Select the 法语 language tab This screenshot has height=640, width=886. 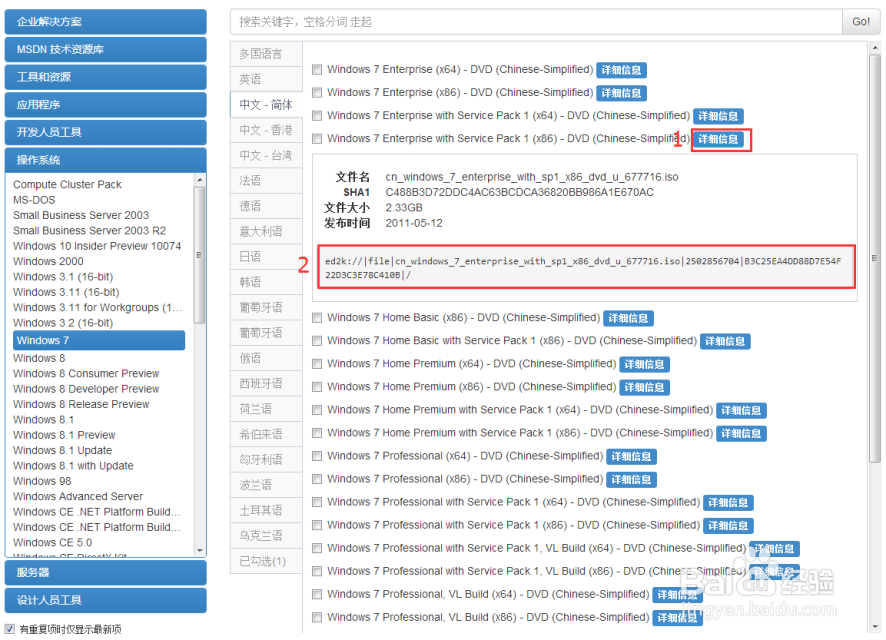266,181
